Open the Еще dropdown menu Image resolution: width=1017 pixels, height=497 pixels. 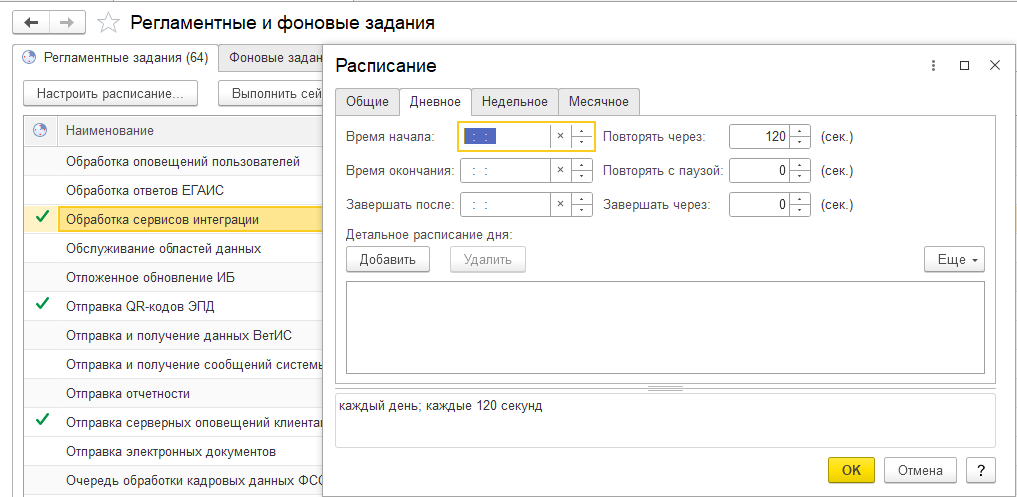tap(954, 259)
